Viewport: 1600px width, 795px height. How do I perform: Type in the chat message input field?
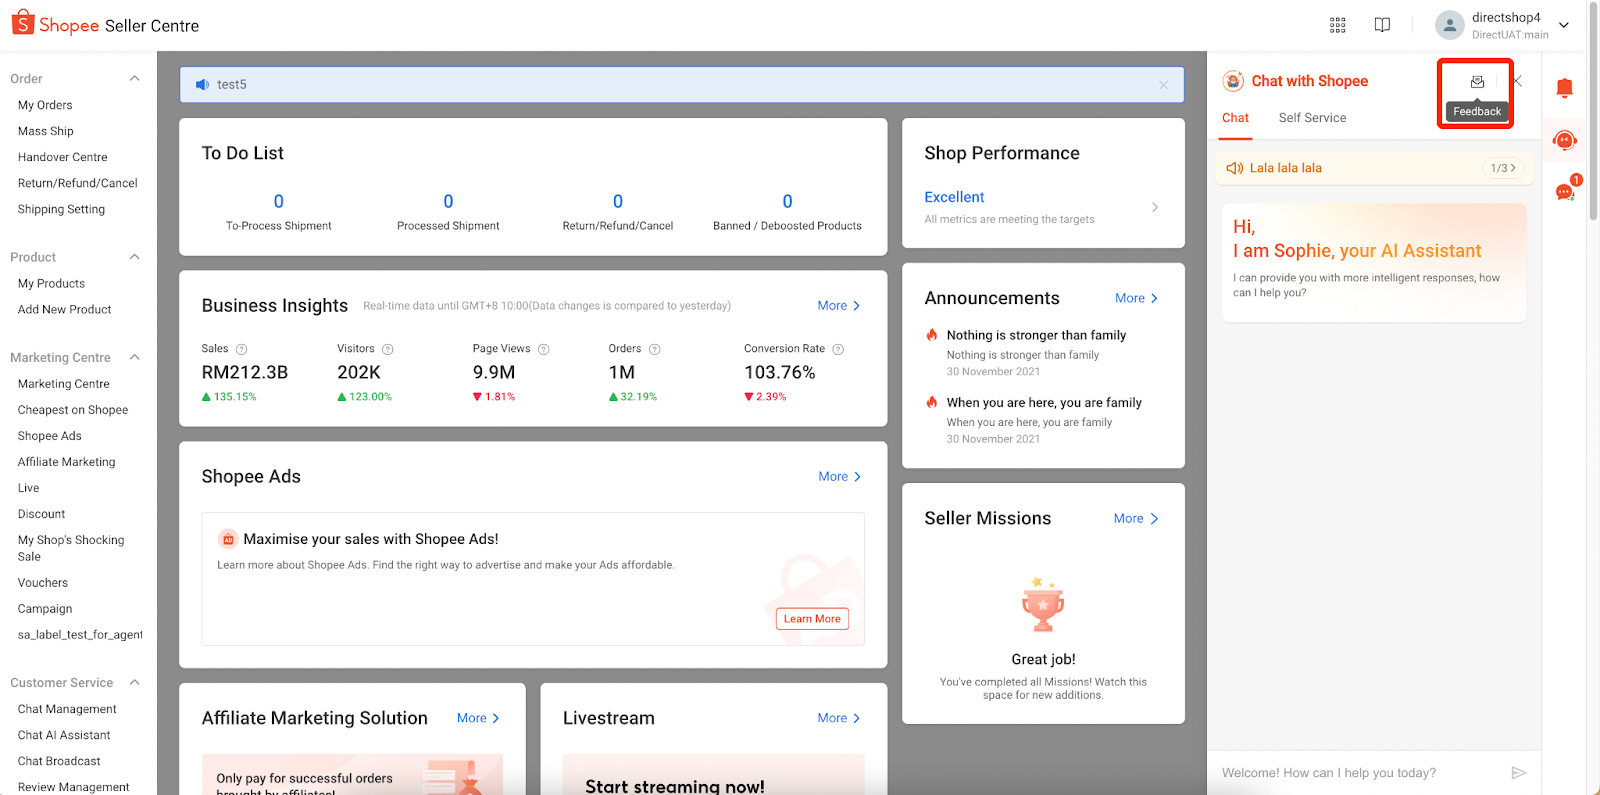tap(1360, 772)
